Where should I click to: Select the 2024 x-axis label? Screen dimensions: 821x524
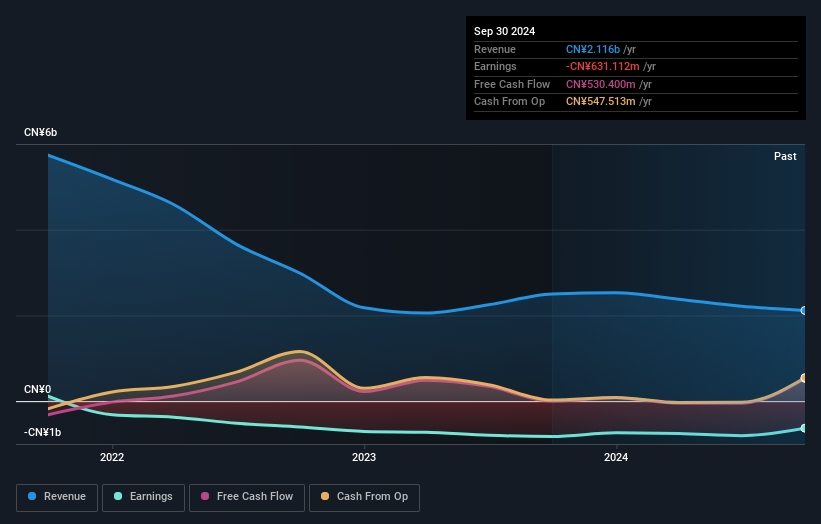(x=616, y=457)
